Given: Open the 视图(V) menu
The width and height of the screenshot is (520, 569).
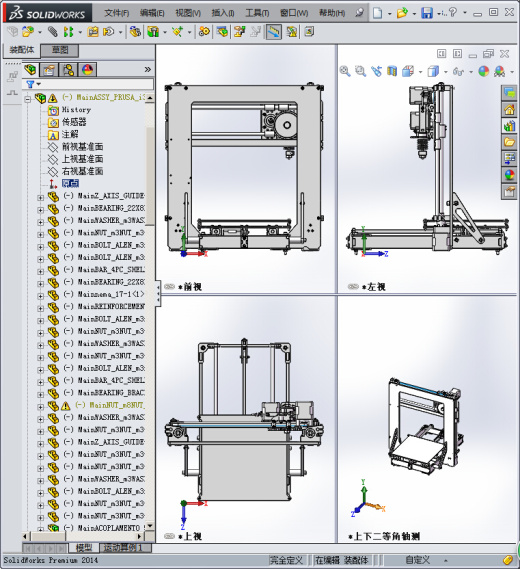Looking at the screenshot, I should [x=188, y=13].
